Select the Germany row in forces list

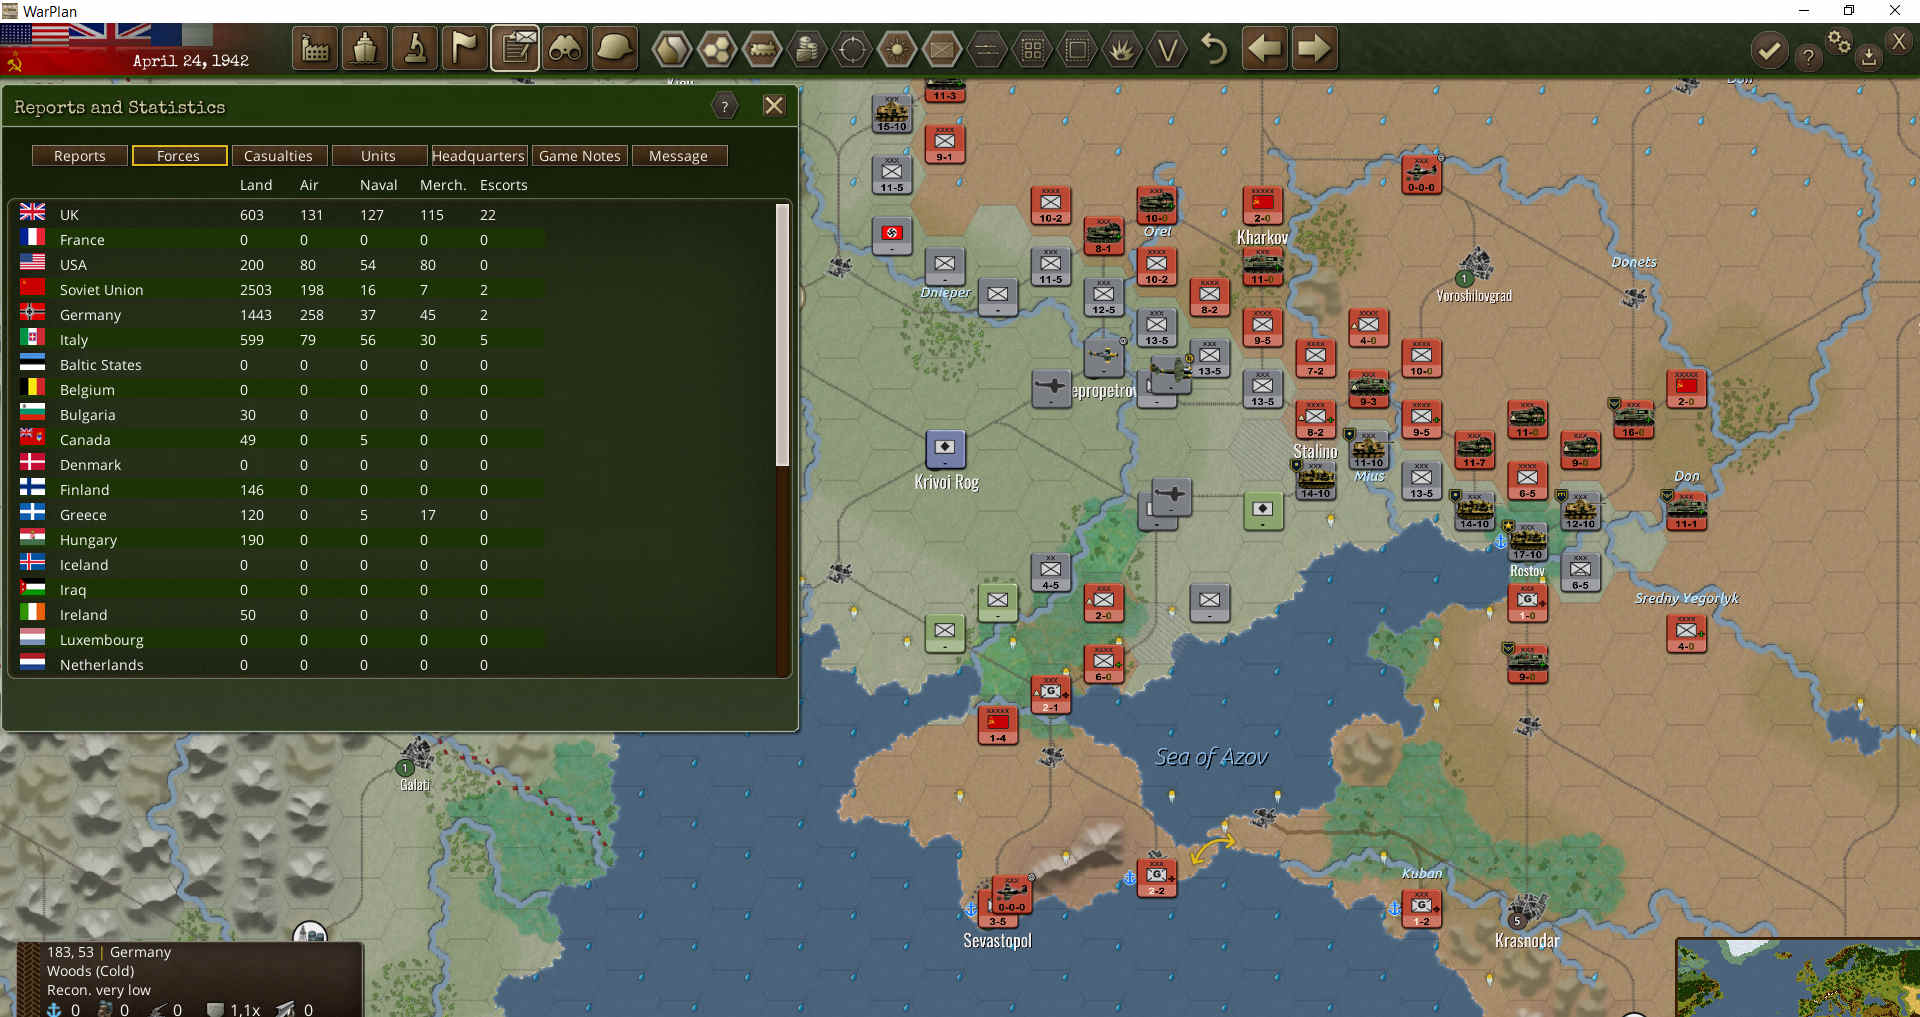(280, 315)
